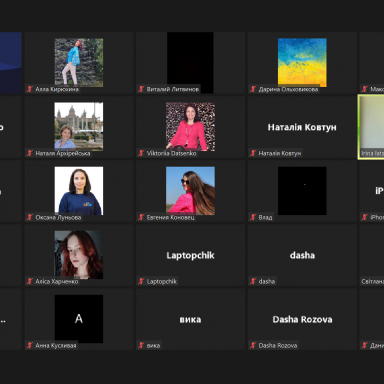Select the blue-yellow painting avatar of Дарина

[x=302, y=62]
